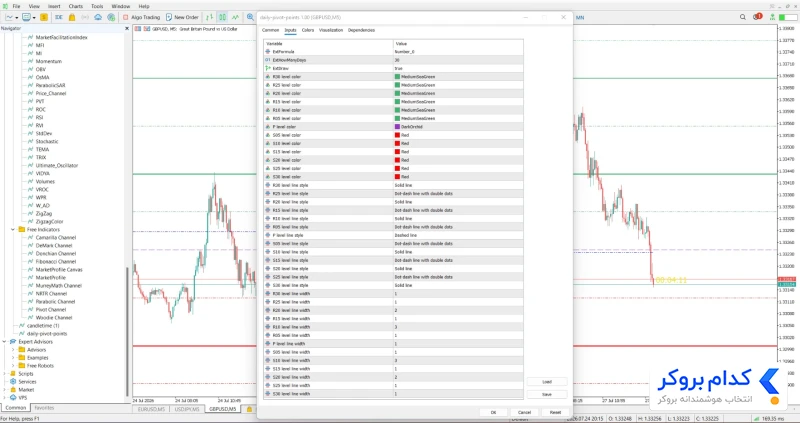Switch to the Common tab in dialog

pos(270,30)
